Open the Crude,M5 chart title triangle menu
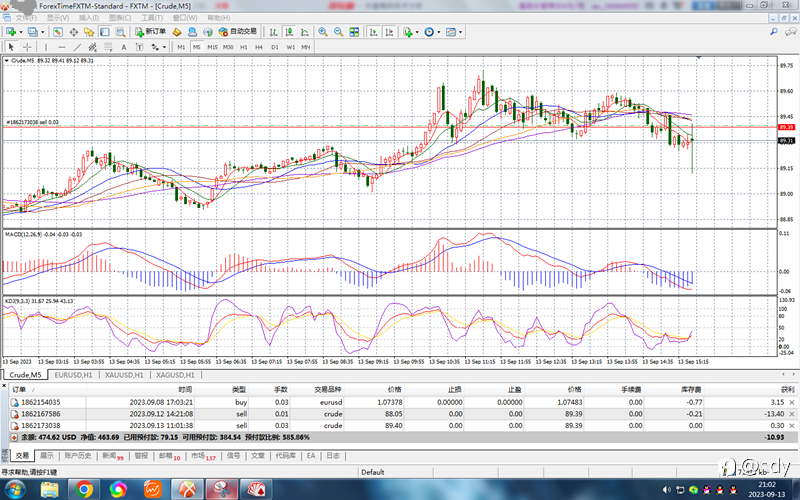This screenshot has width=800, height=500. pyautogui.click(x=7, y=61)
